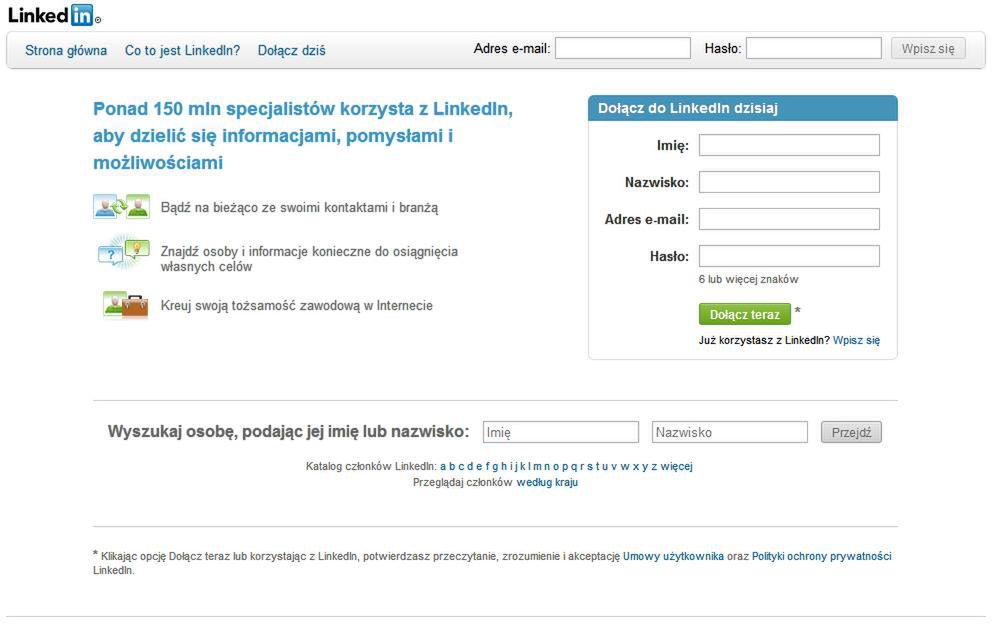Open member directory letter z
The image size is (1000, 625).
(x=654, y=466)
